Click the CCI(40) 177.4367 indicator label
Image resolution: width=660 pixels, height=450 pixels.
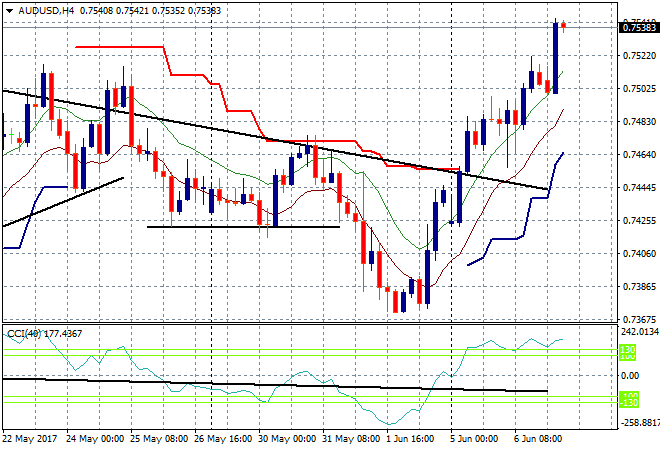45,334
